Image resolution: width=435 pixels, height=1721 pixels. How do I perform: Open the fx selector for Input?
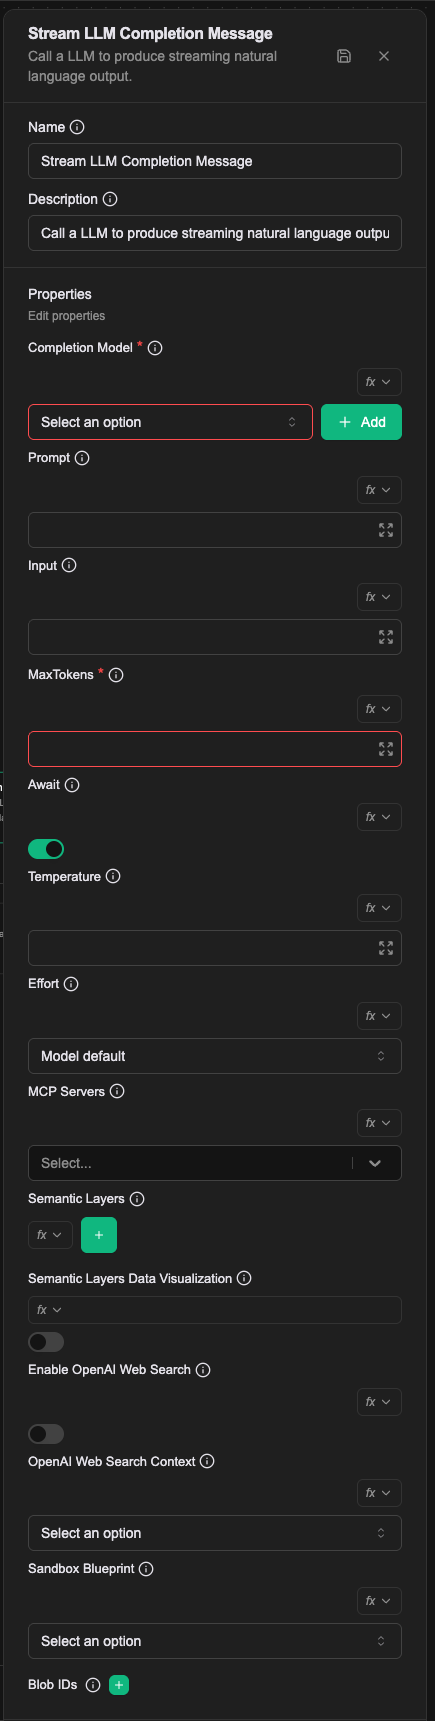click(x=379, y=597)
